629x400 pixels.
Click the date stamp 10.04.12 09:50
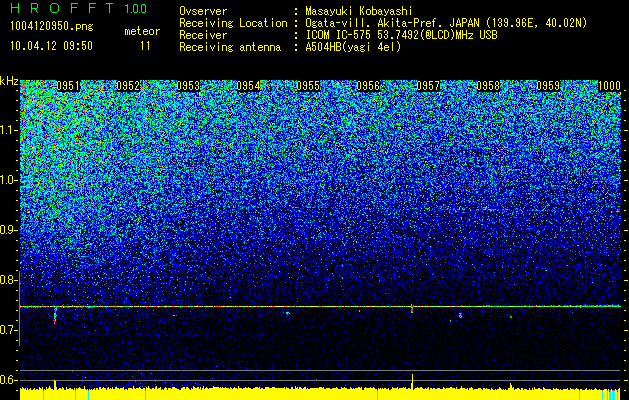(x=51, y=46)
